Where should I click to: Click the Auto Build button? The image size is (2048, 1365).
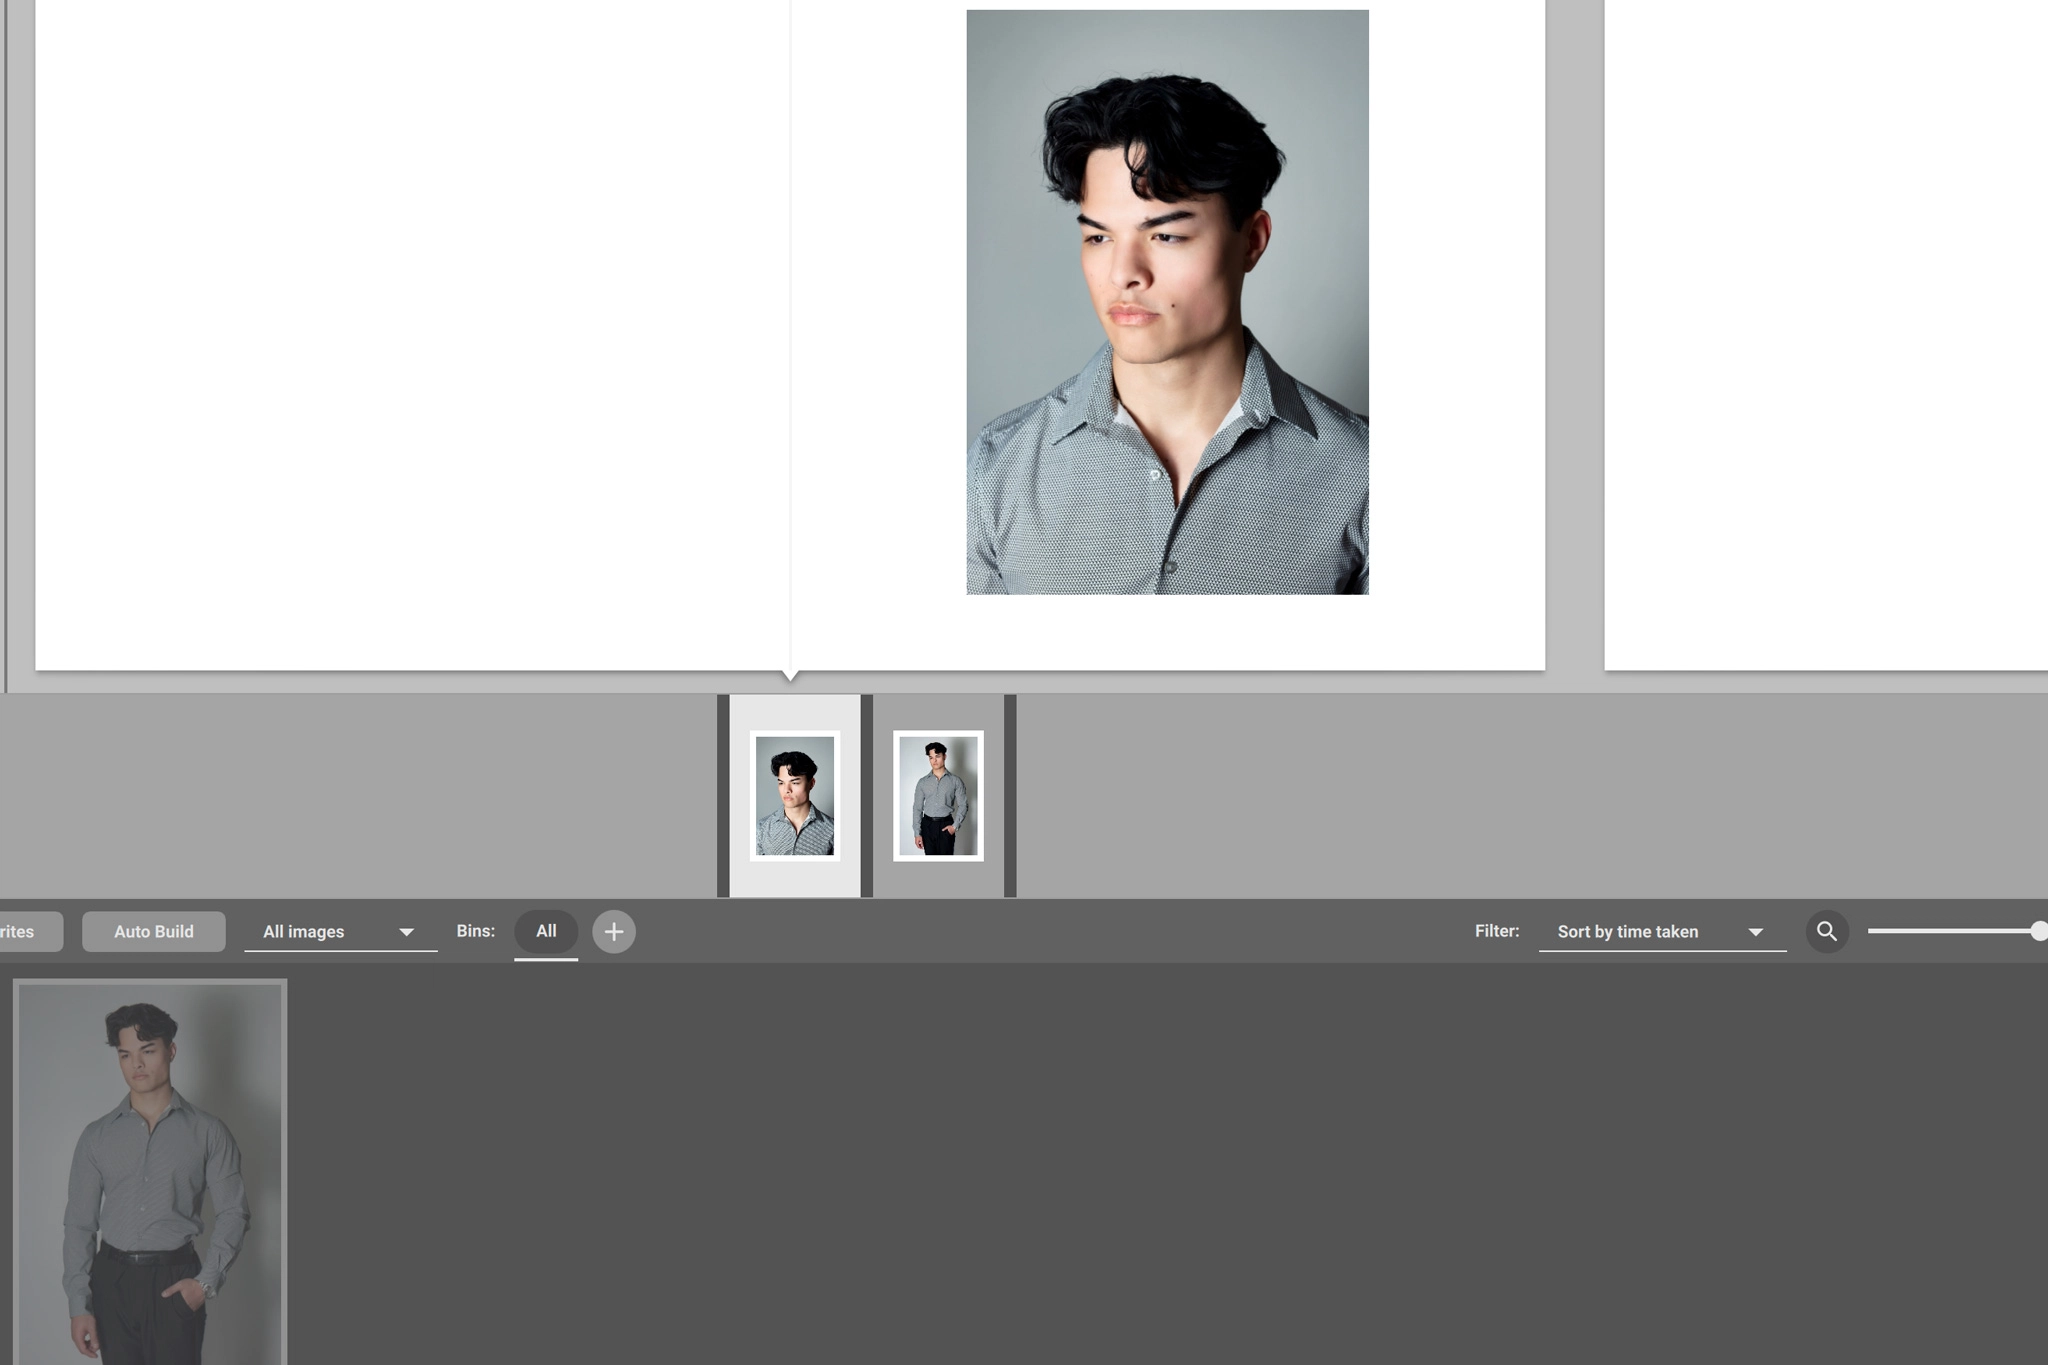[154, 931]
